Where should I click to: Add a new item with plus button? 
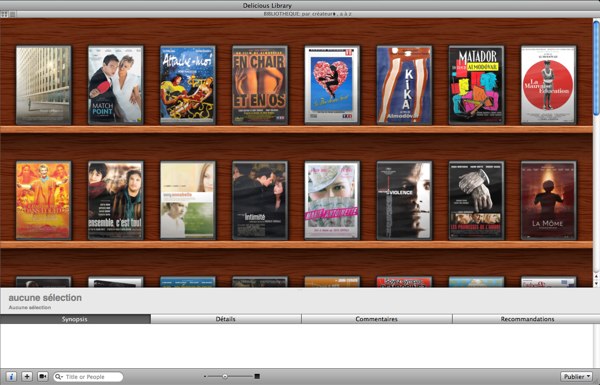tap(27, 377)
